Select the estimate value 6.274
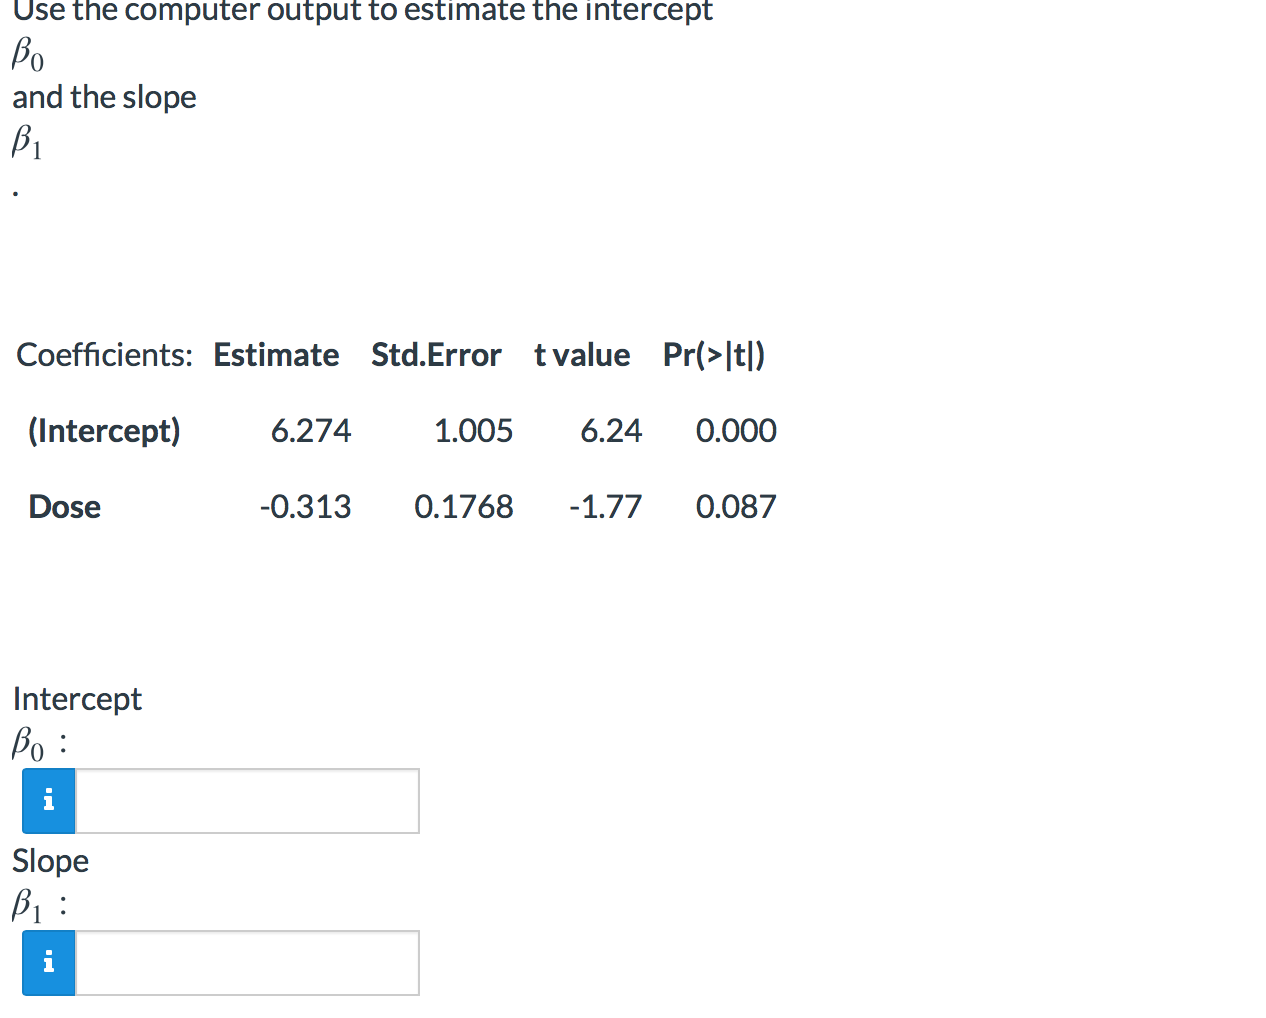Screen dimensions: 1266x1018 tap(311, 431)
